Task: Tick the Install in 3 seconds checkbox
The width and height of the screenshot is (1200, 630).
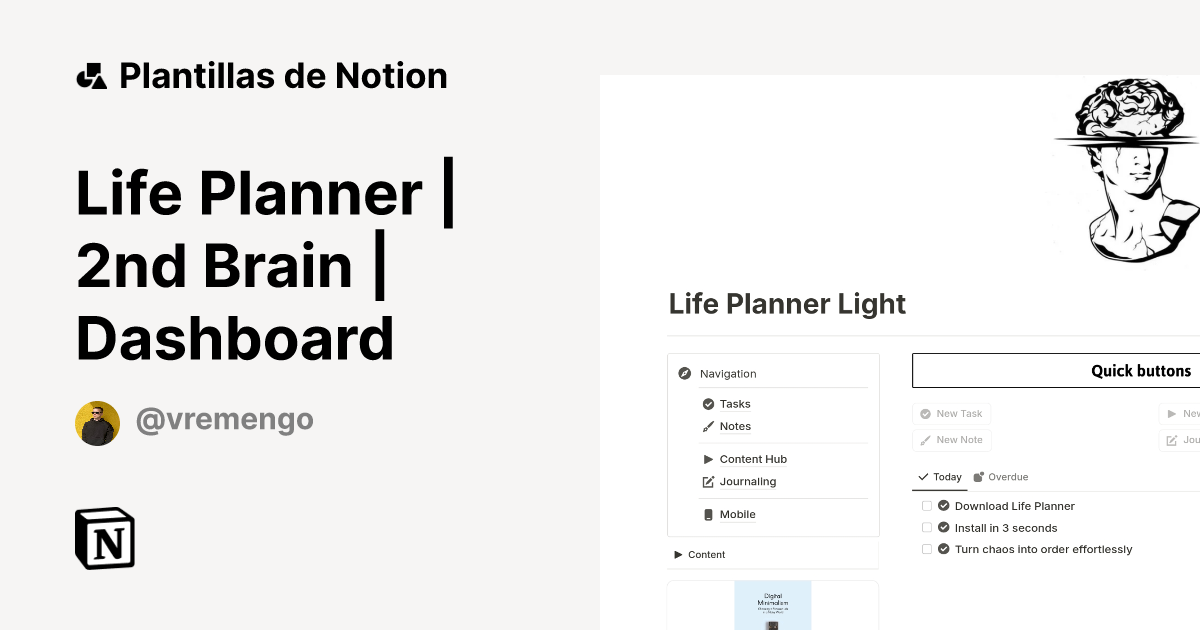Action: 927,527
